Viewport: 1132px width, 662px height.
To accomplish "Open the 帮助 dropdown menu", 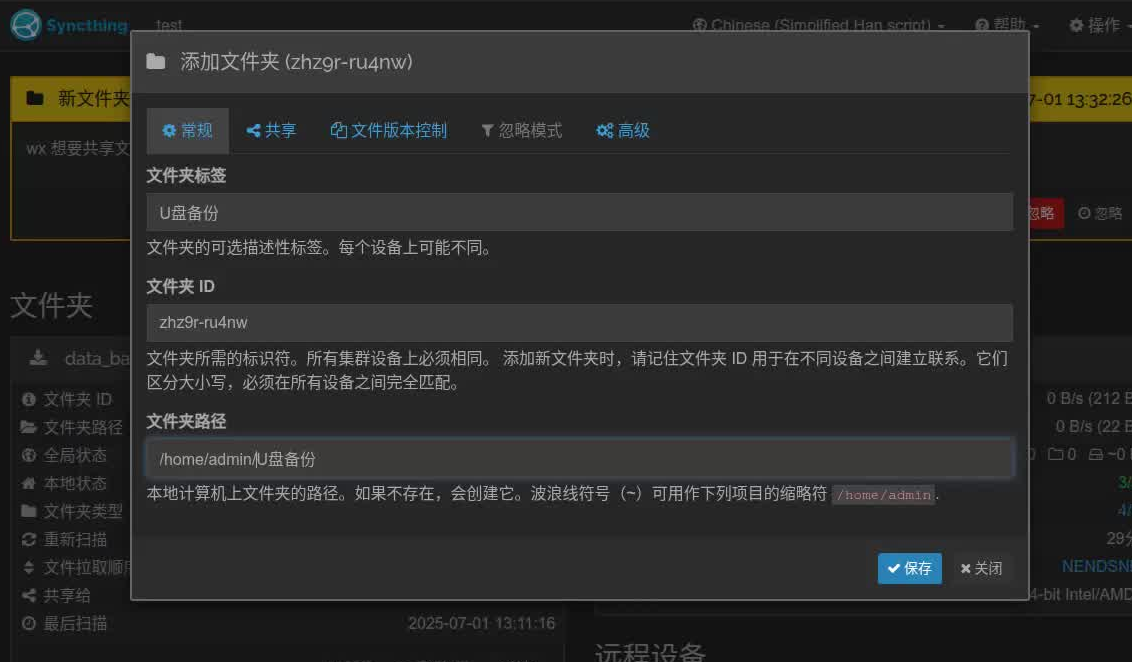I will 1005,25.
